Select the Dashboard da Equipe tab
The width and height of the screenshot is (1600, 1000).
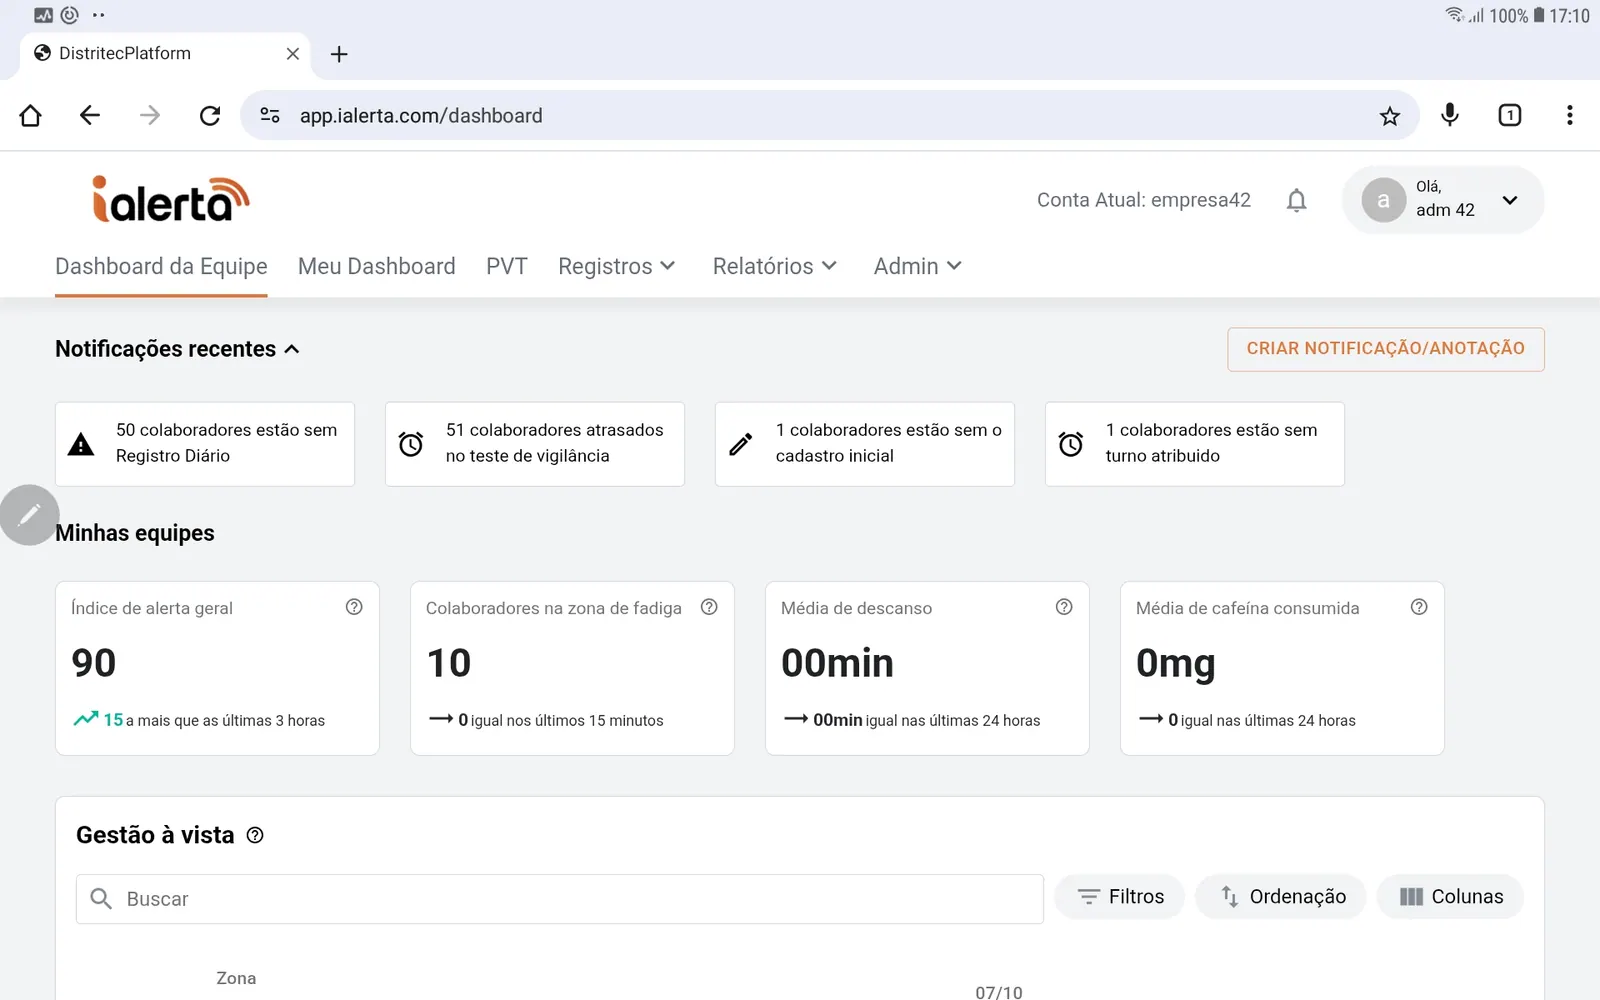point(161,266)
